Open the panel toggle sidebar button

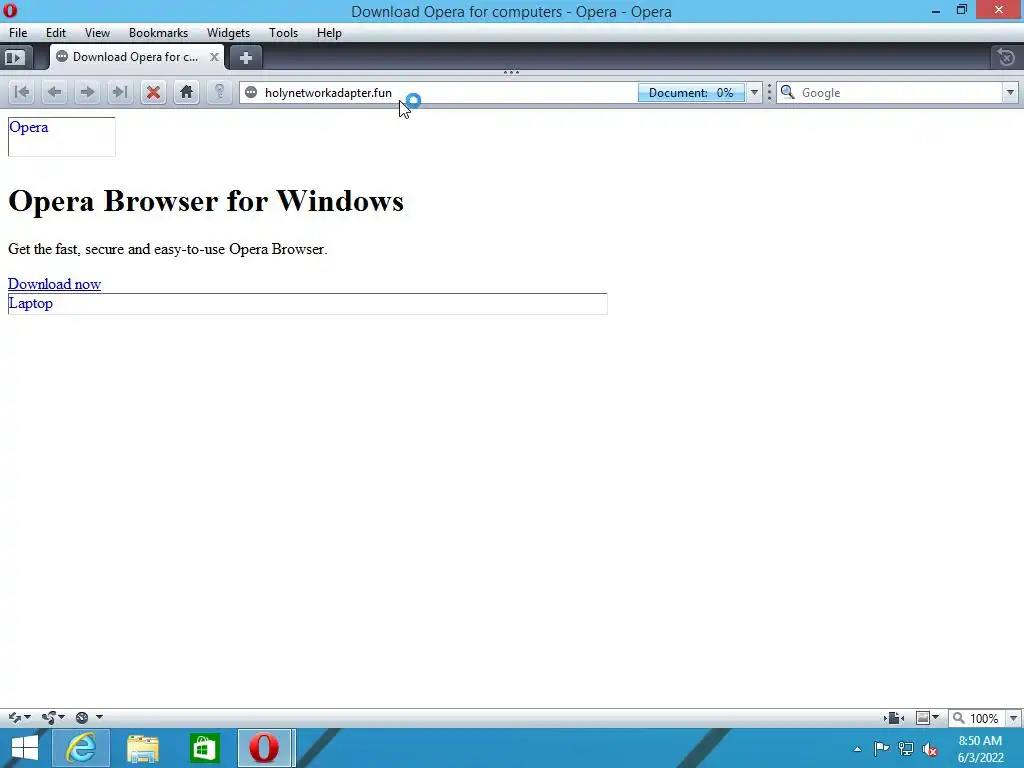[x=14, y=57]
